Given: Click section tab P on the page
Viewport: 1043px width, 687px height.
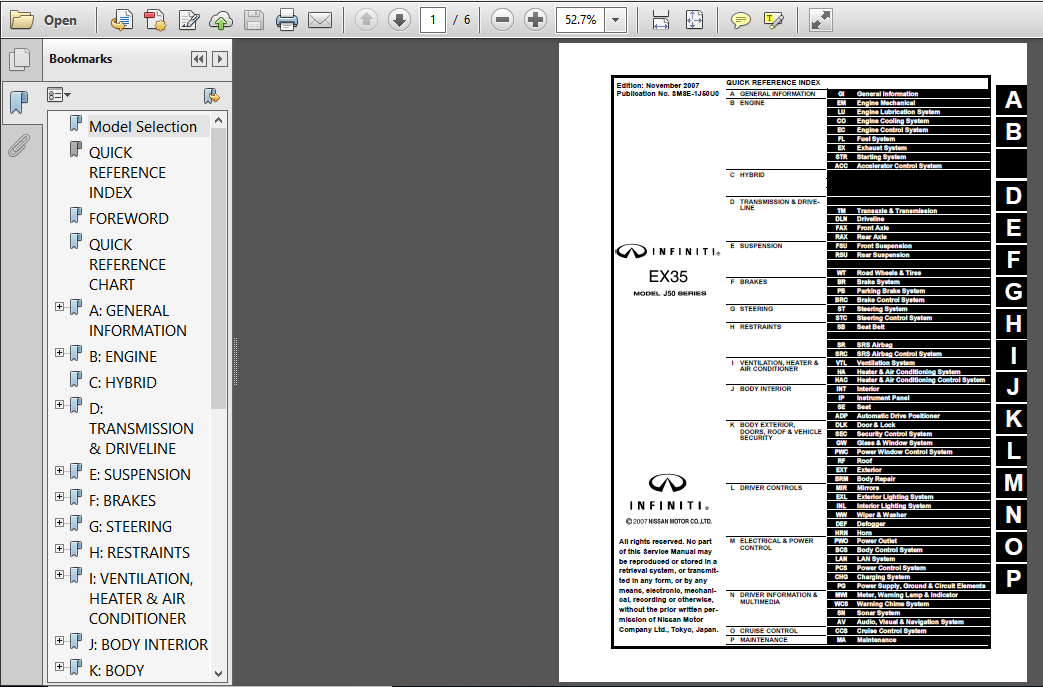Looking at the screenshot, I should (1012, 579).
